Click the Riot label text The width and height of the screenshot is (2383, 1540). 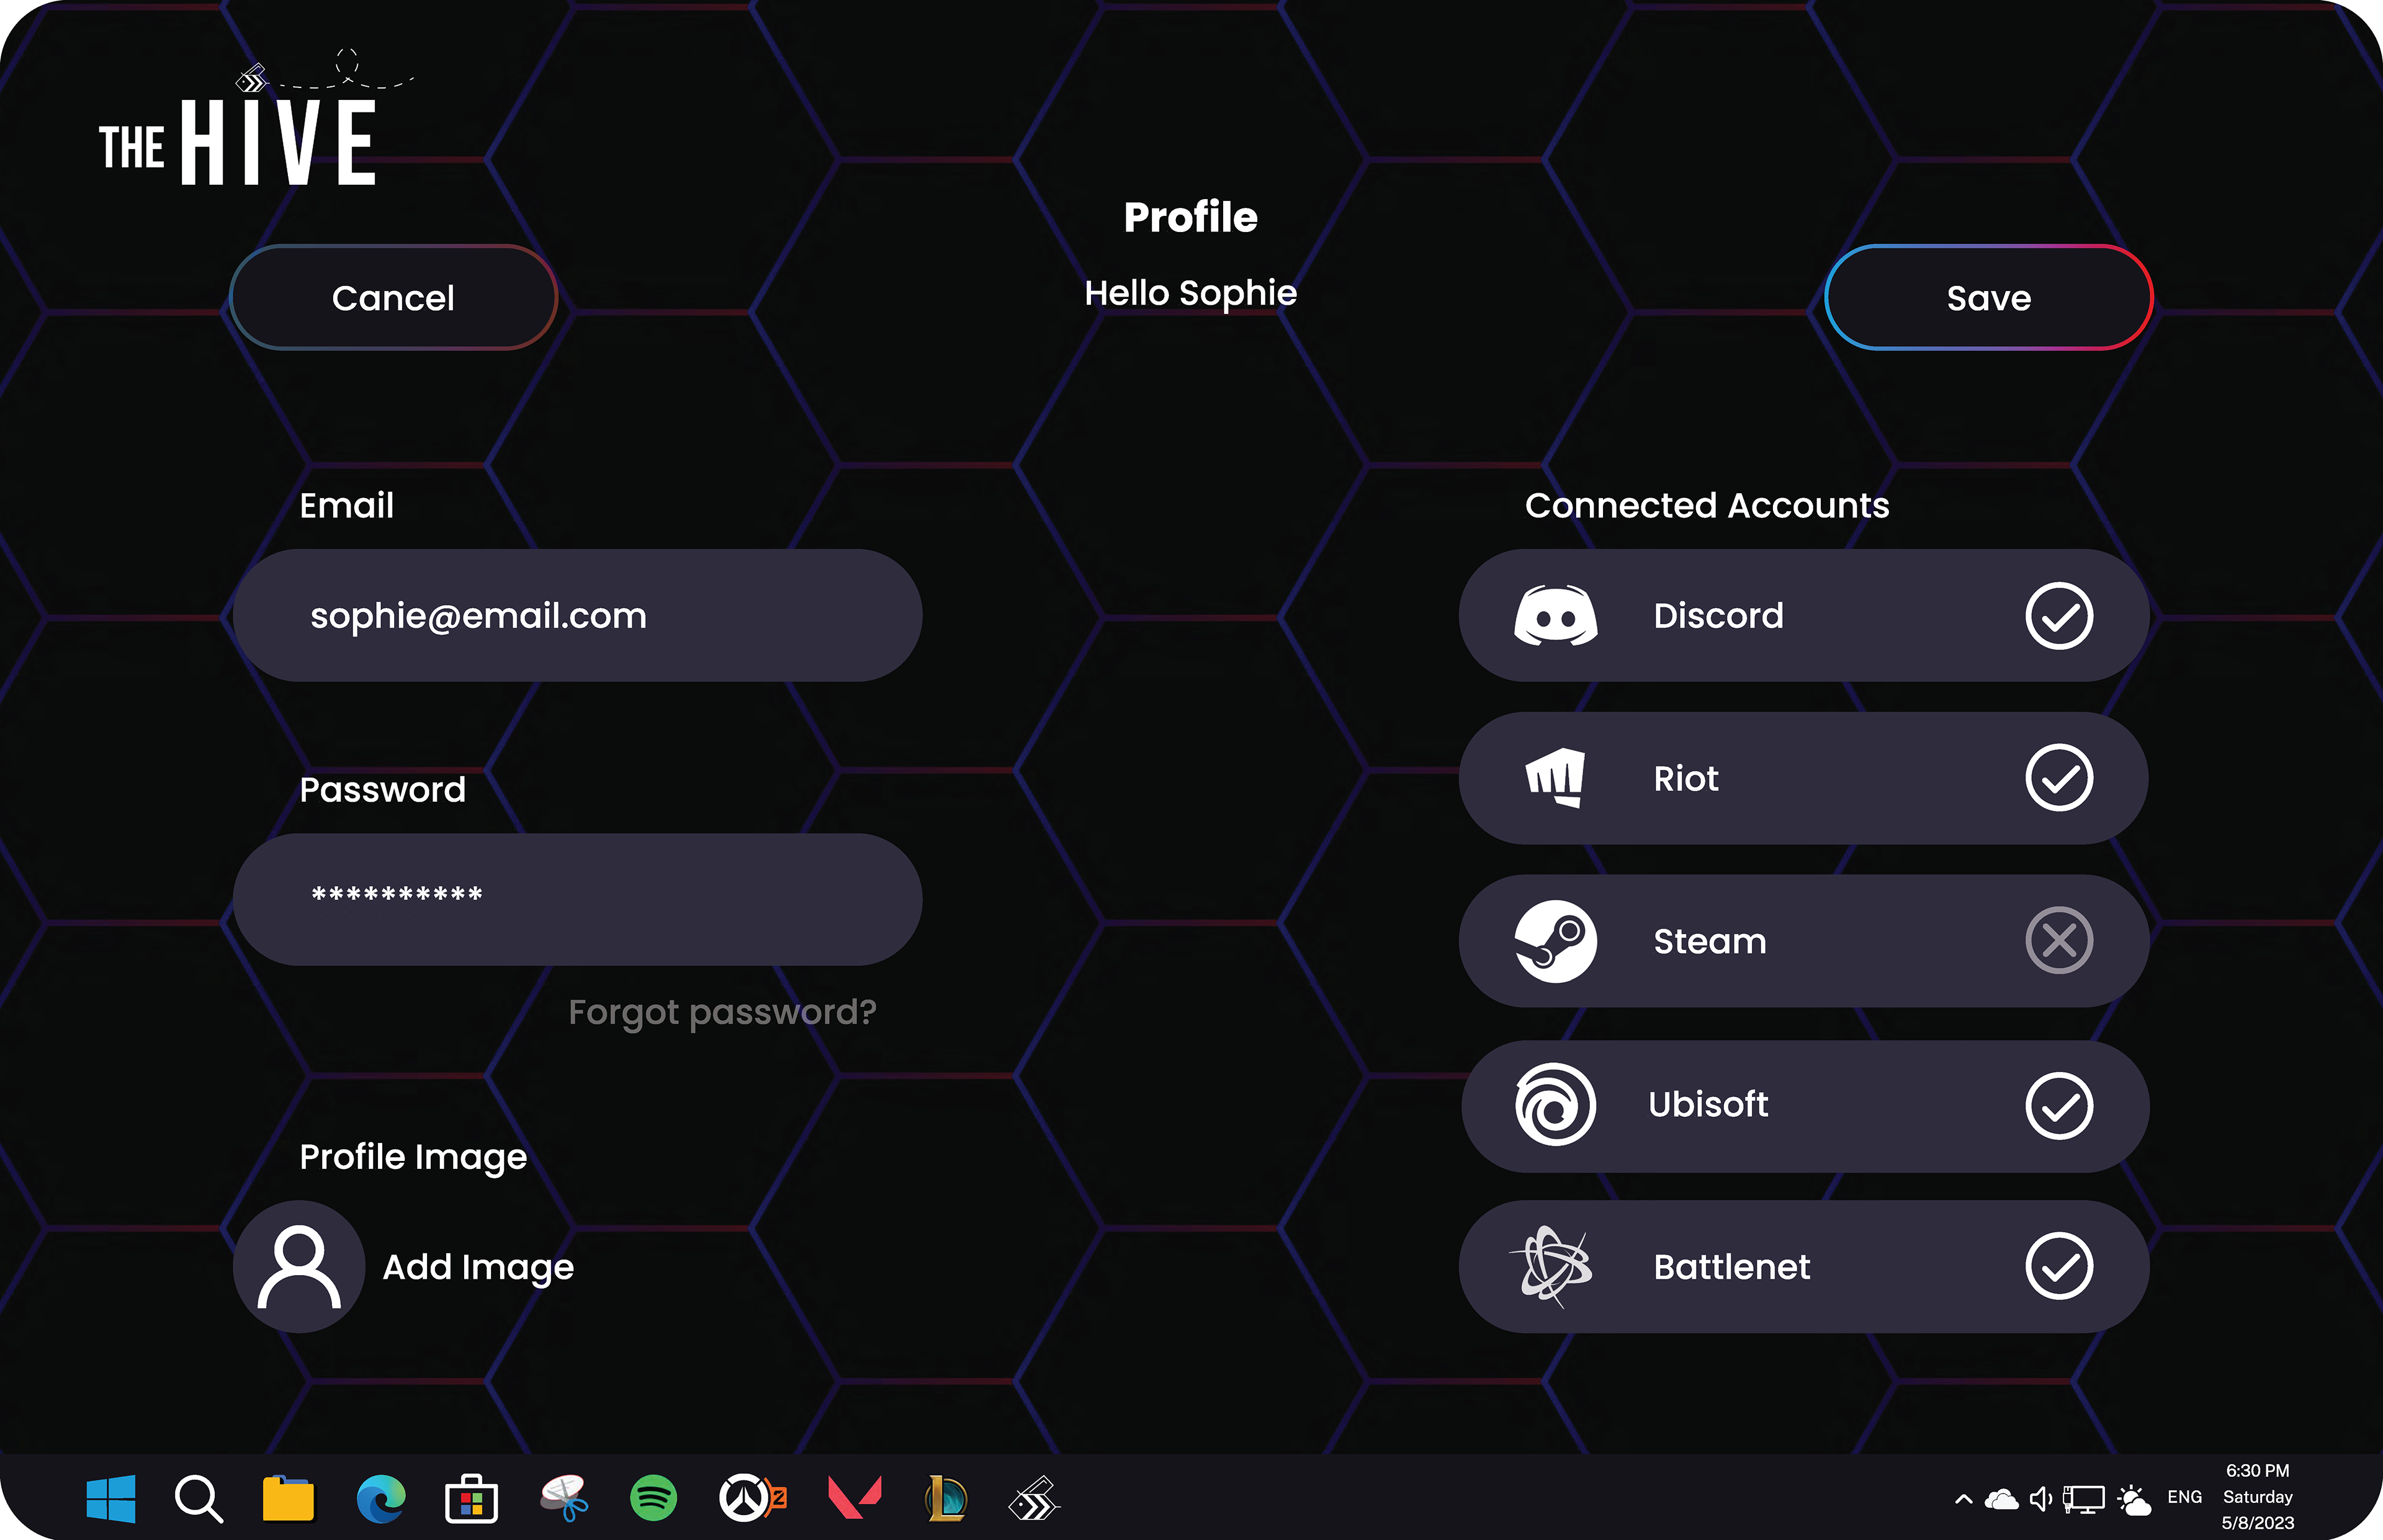(x=1686, y=779)
